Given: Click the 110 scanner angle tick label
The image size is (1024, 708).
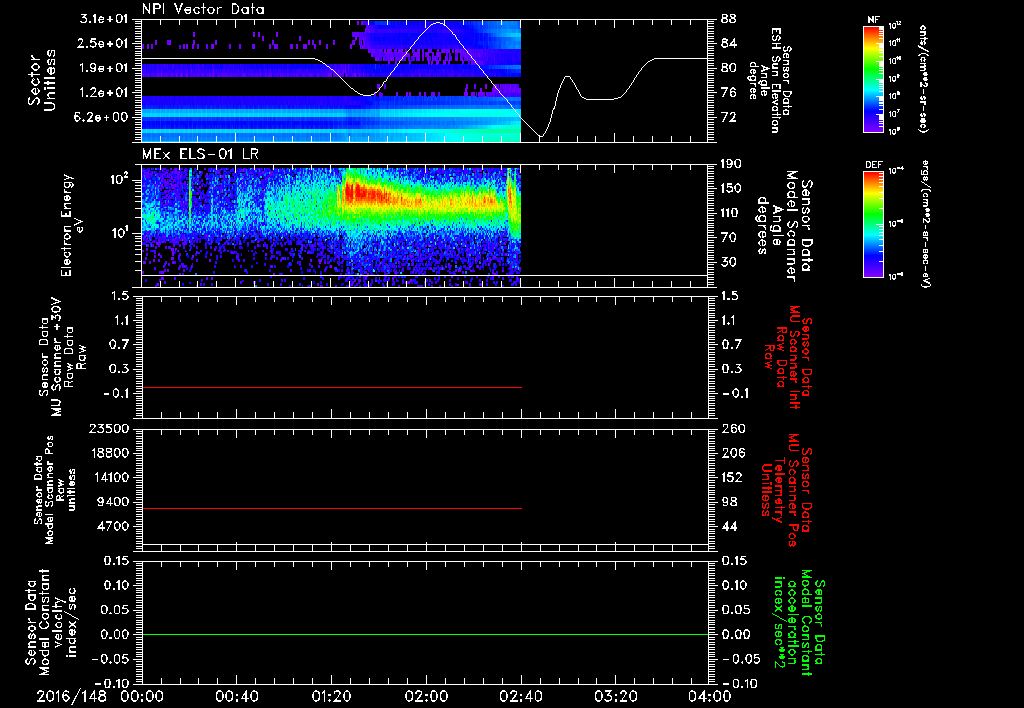Looking at the screenshot, I should pos(732,213).
